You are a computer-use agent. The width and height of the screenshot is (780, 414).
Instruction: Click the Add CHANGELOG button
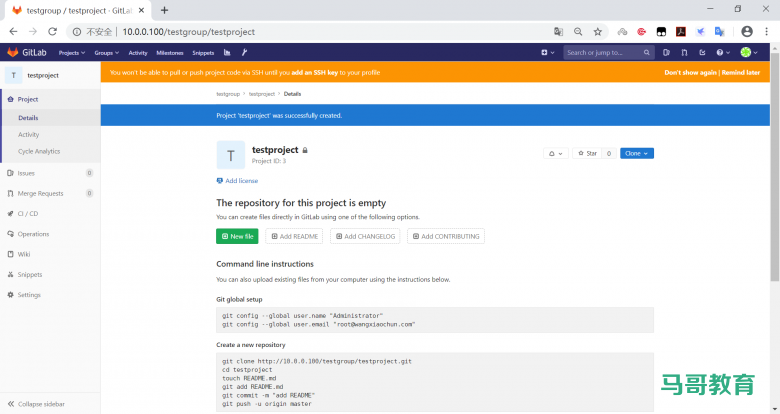pyautogui.click(x=365, y=236)
